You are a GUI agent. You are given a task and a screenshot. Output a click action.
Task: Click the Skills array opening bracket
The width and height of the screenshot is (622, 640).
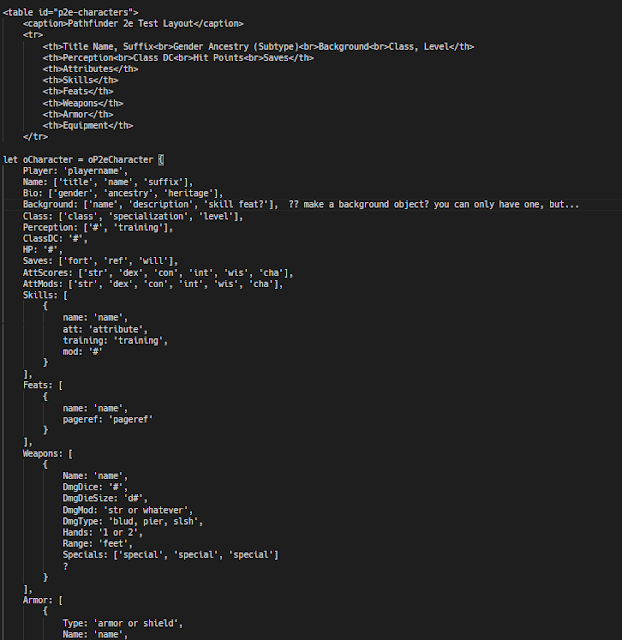point(65,295)
